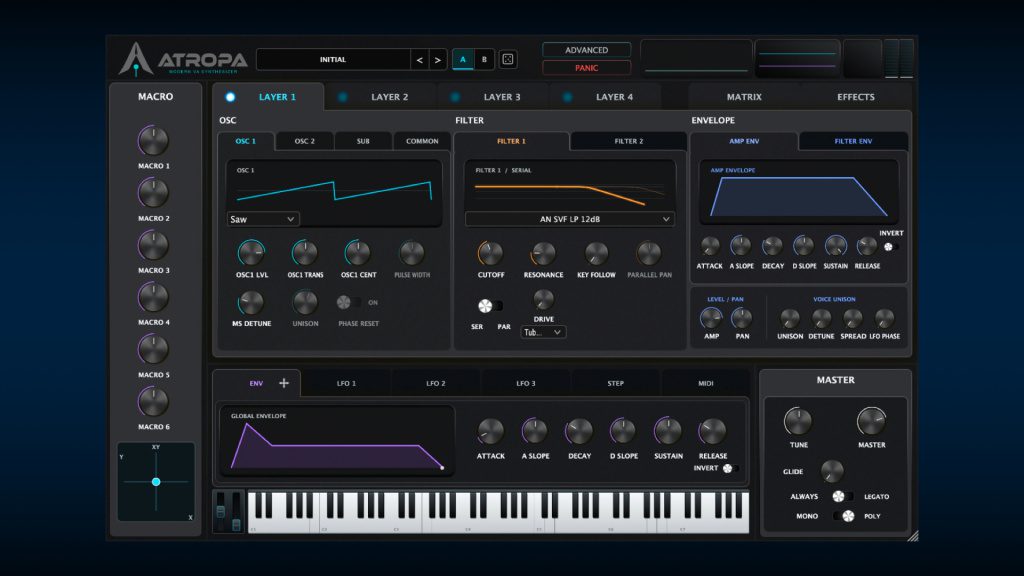Toggle Layer 3 power indicator
1024x576 pixels.
point(455,97)
